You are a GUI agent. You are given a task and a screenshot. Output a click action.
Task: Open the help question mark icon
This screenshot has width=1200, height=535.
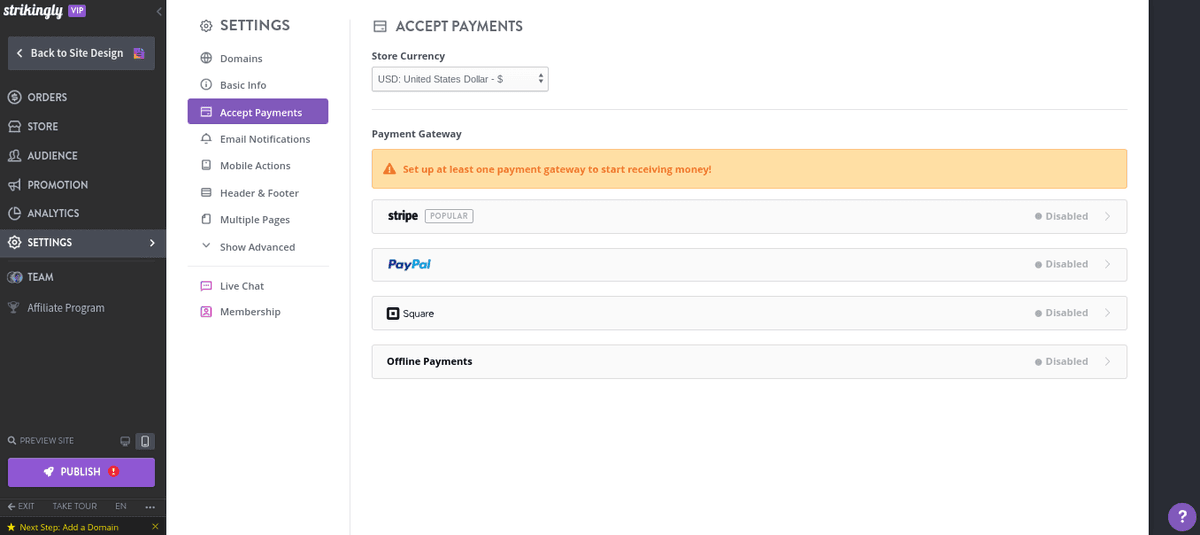click(1182, 517)
